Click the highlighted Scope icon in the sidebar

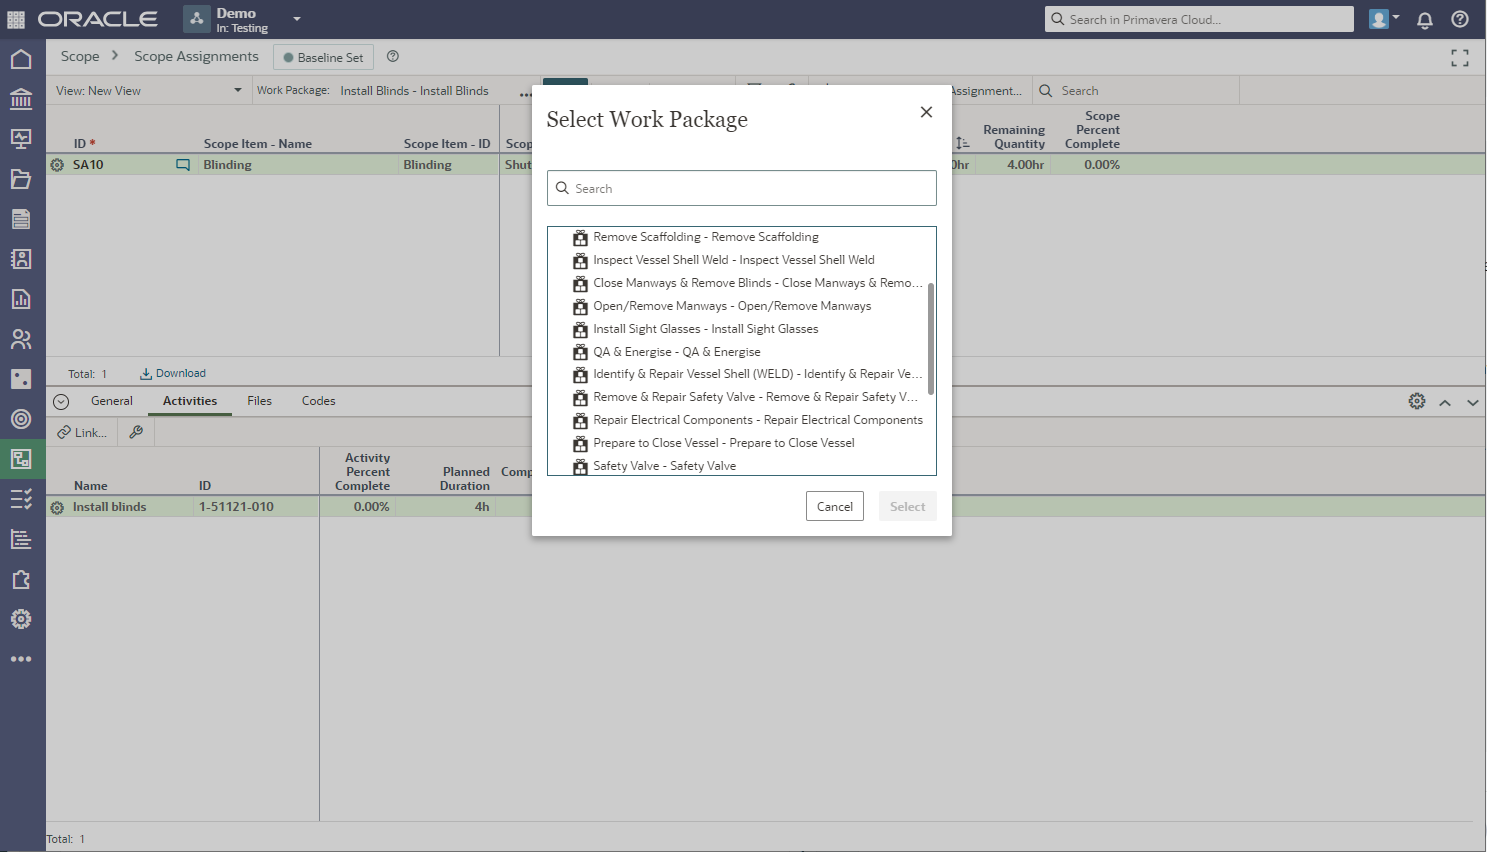22,460
